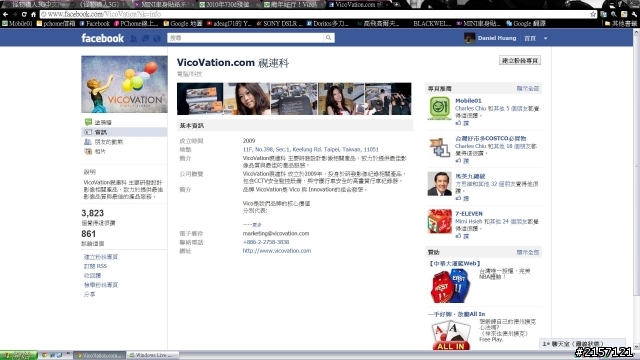Open the Facebook friend requests icon
Screen dimensions: 640x360
[x=133, y=38]
